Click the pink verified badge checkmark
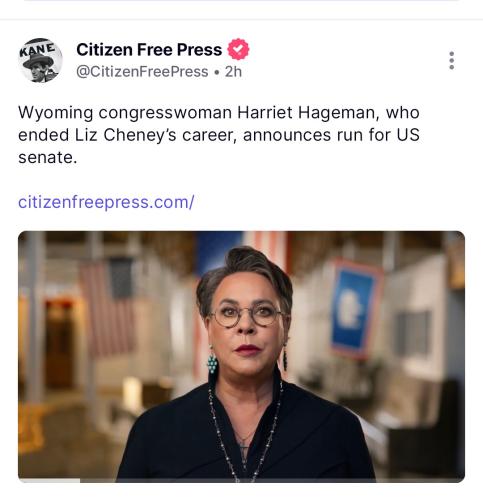Screen dimensions: 483x500 [238, 49]
